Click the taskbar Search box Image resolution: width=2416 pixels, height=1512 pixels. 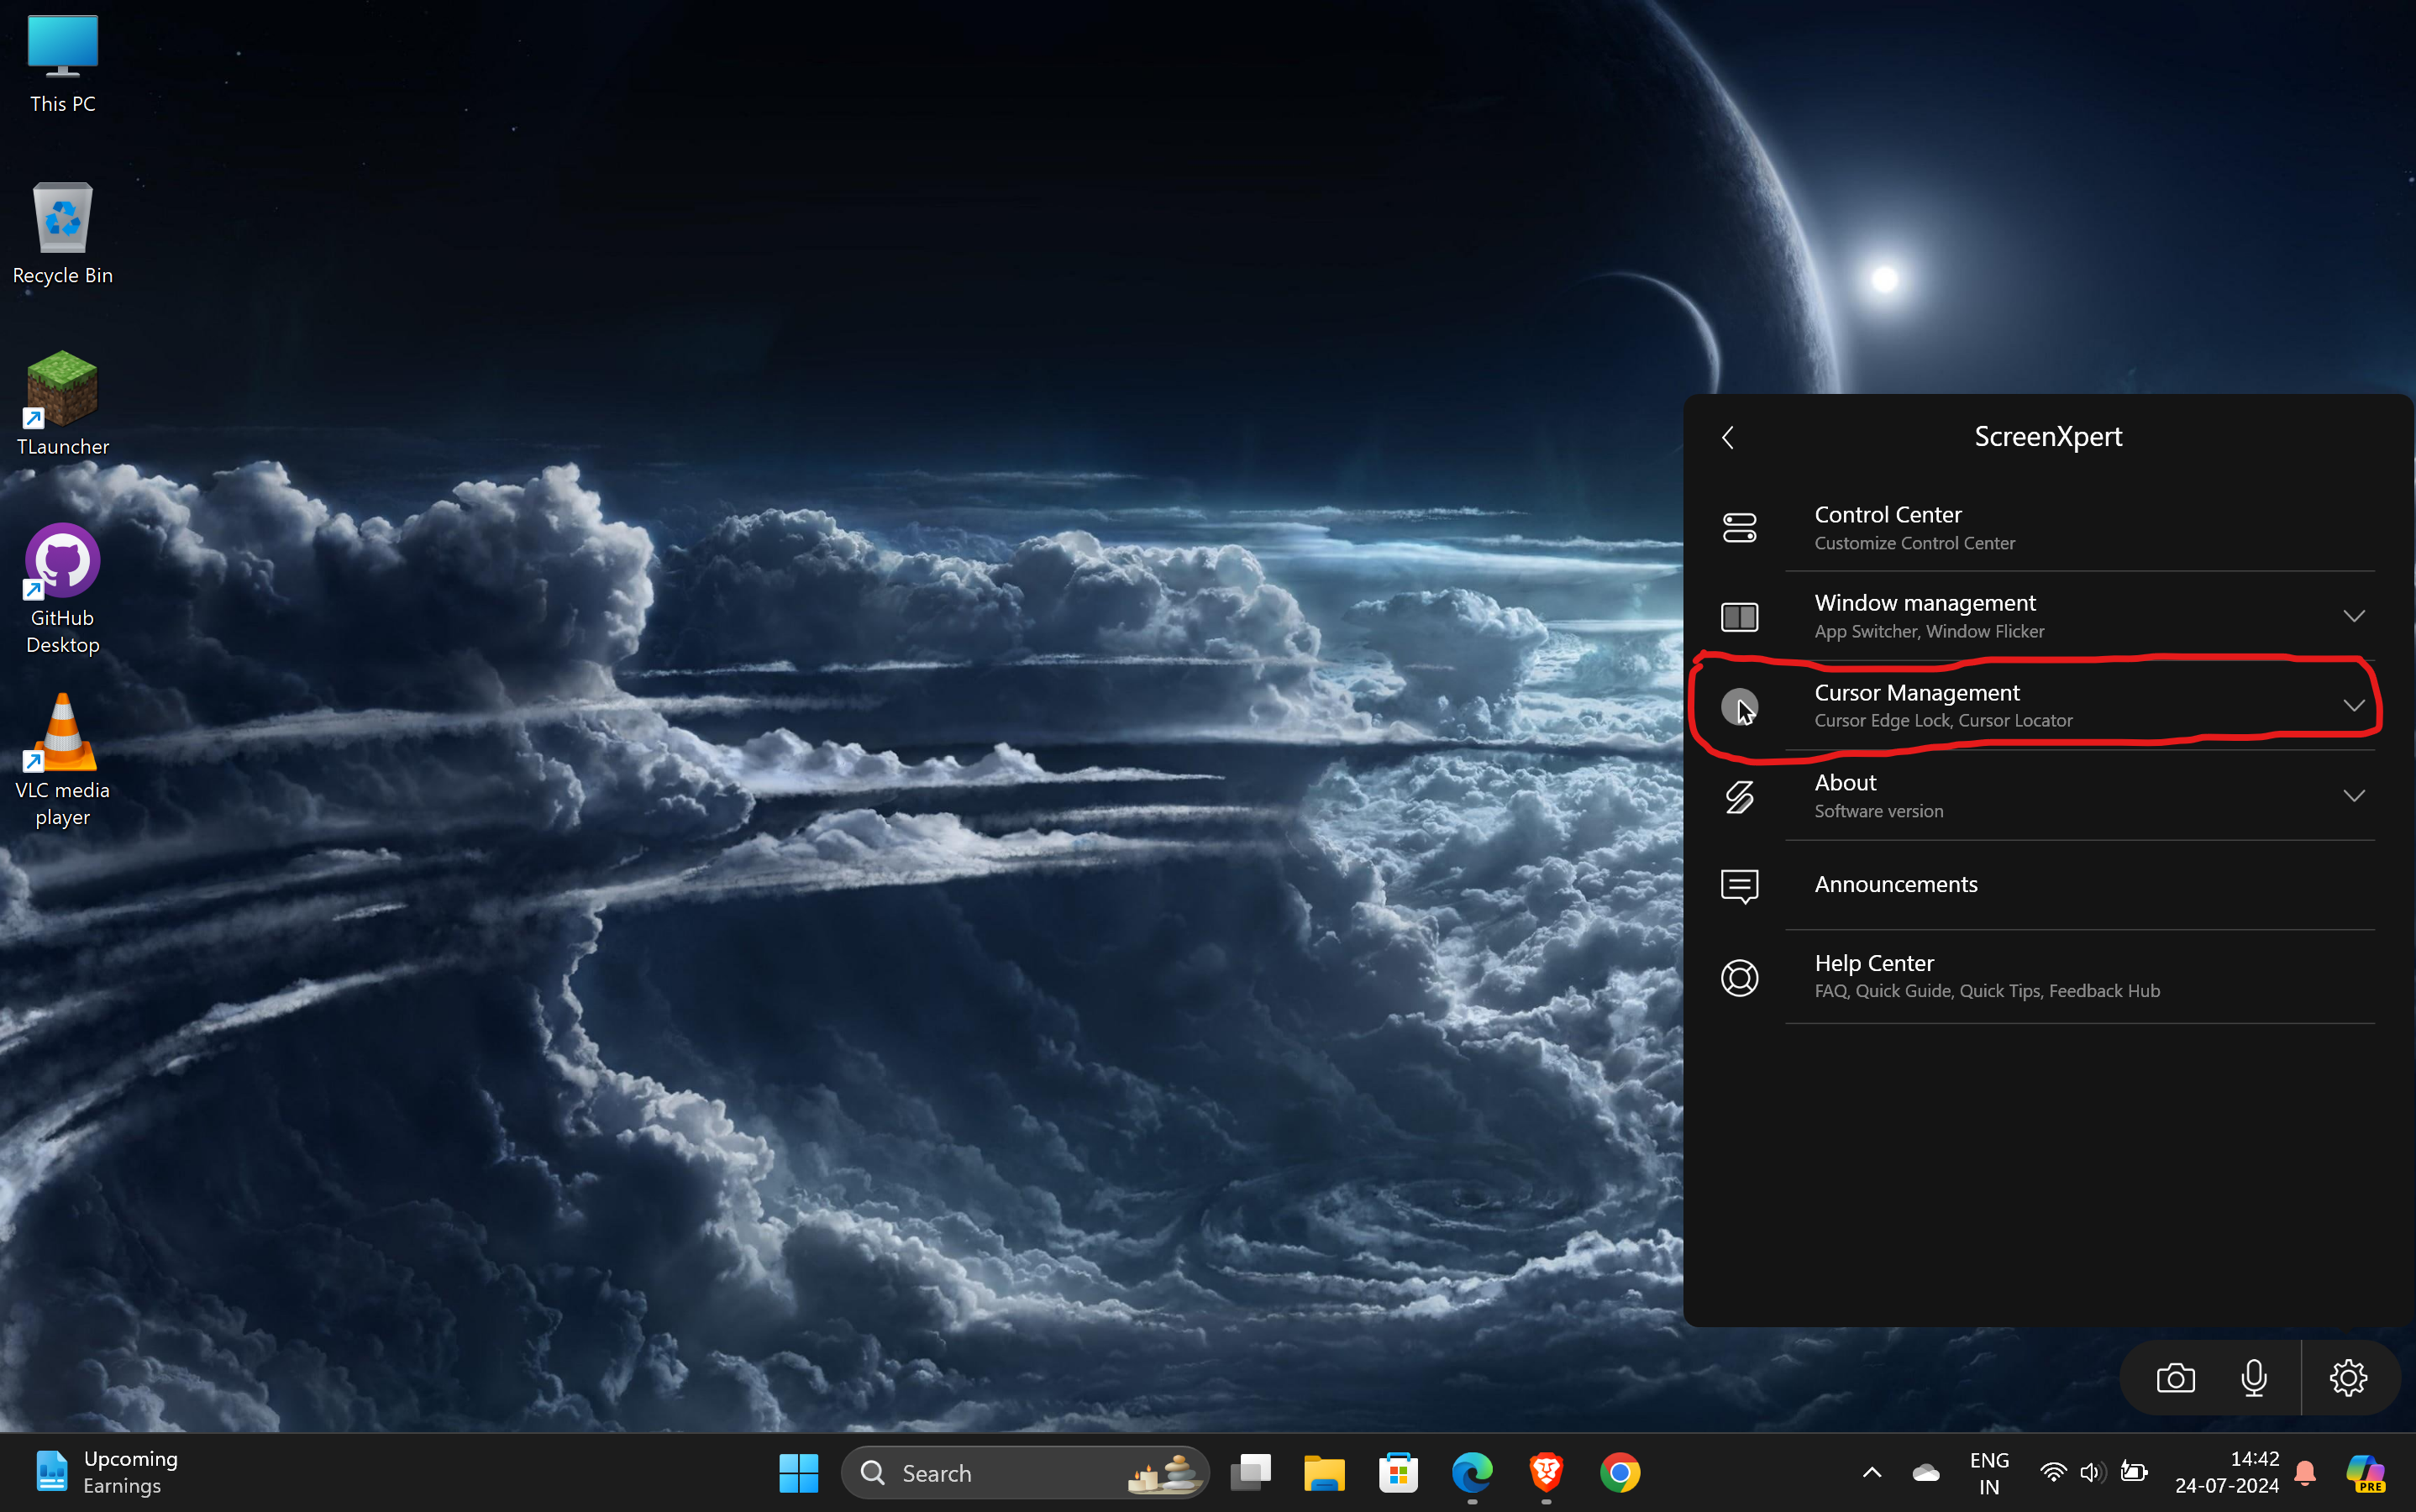click(x=1025, y=1473)
